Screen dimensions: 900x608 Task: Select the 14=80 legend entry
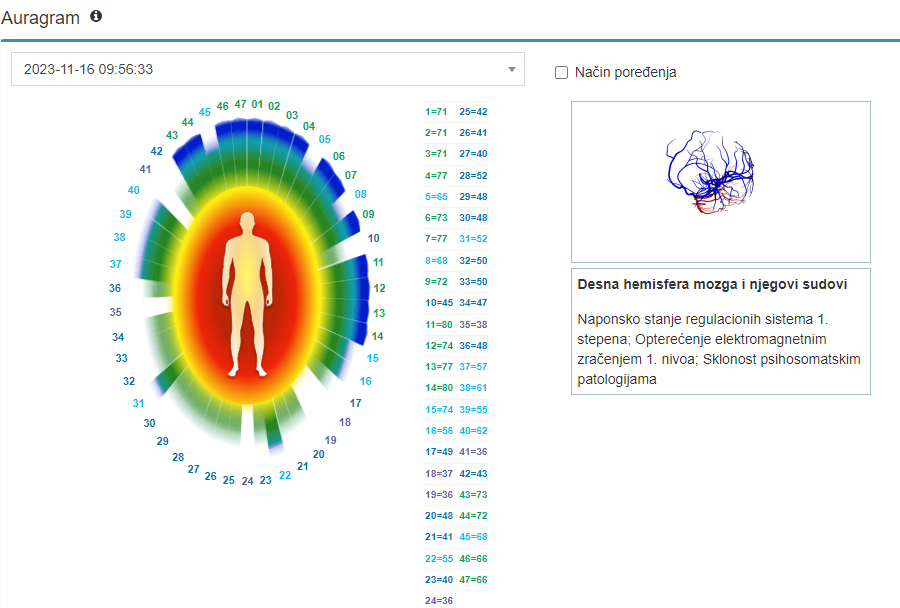435,388
